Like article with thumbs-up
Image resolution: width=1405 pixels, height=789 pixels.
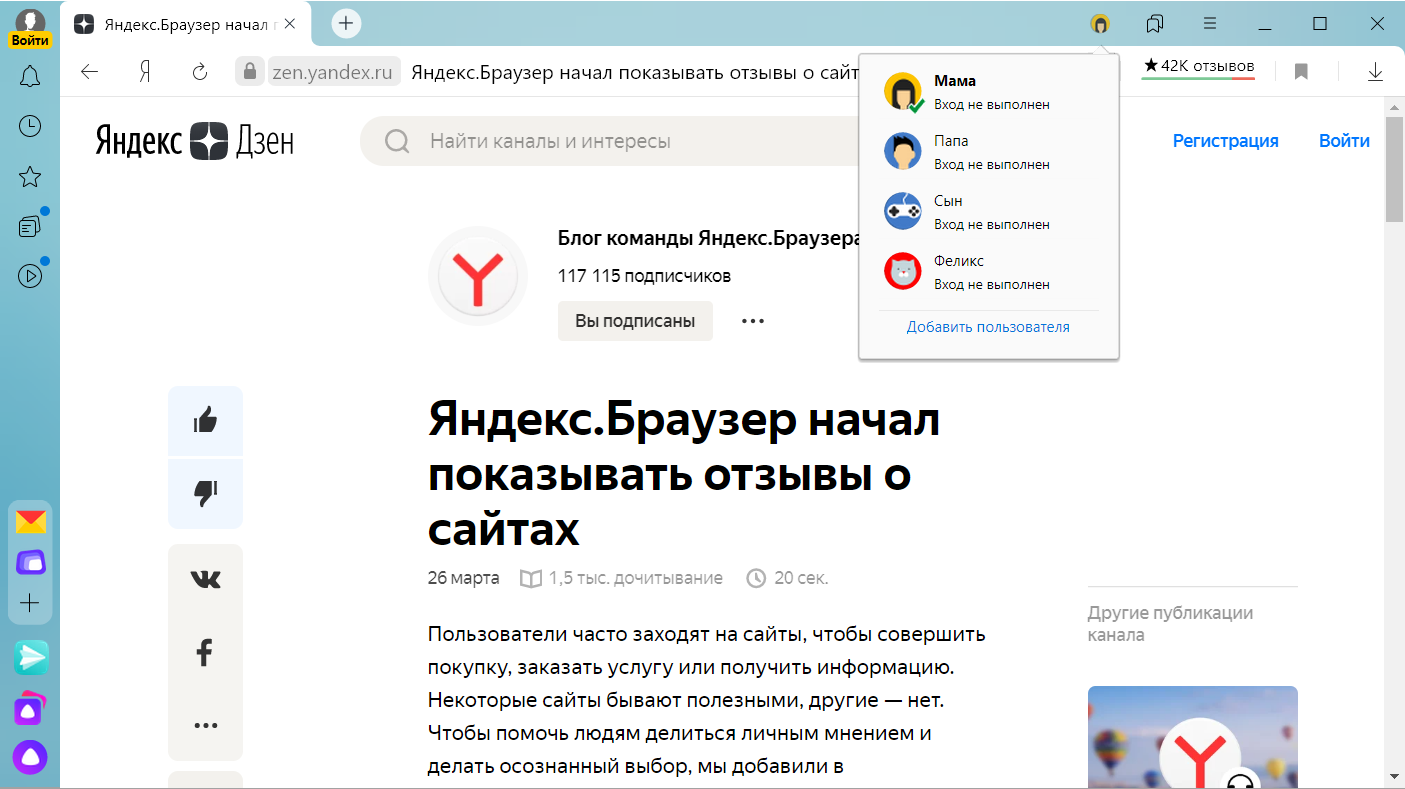(x=205, y=420)
